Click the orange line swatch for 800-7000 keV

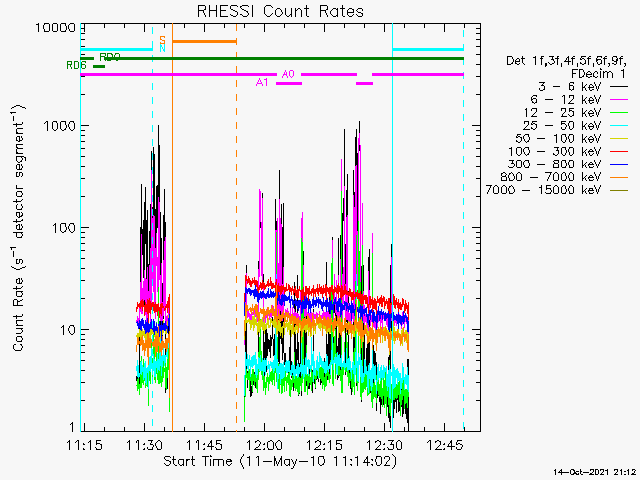[619, 177]
